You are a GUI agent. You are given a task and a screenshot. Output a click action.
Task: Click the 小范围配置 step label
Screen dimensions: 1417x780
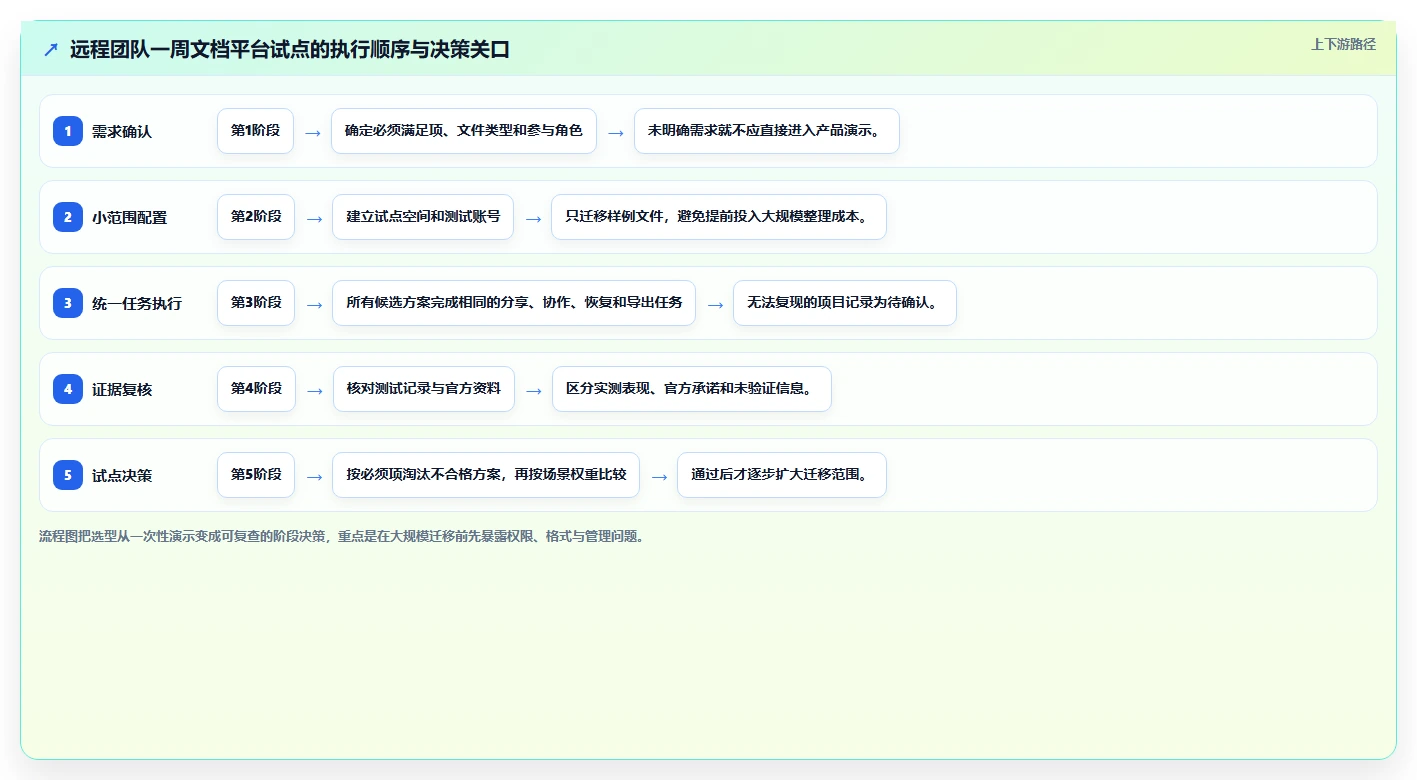point(130,217)
